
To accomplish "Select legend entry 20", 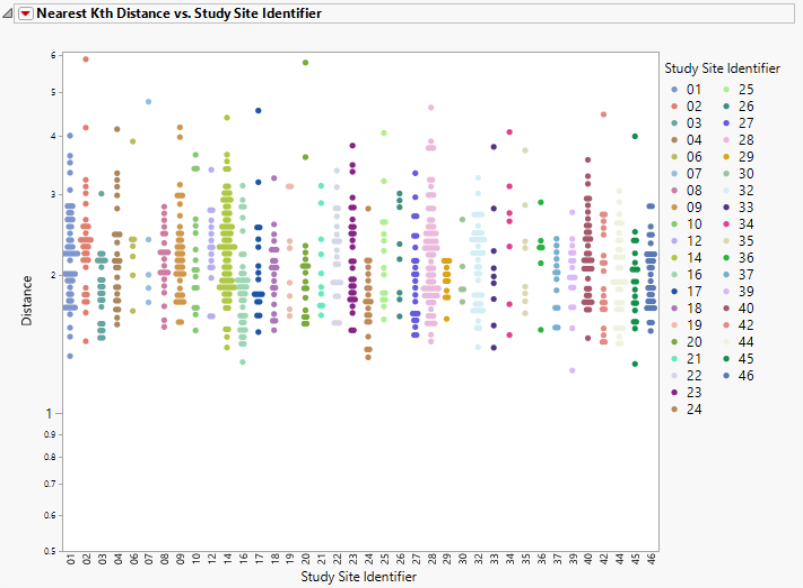I will pyautogui.click(x=686, y=342).
